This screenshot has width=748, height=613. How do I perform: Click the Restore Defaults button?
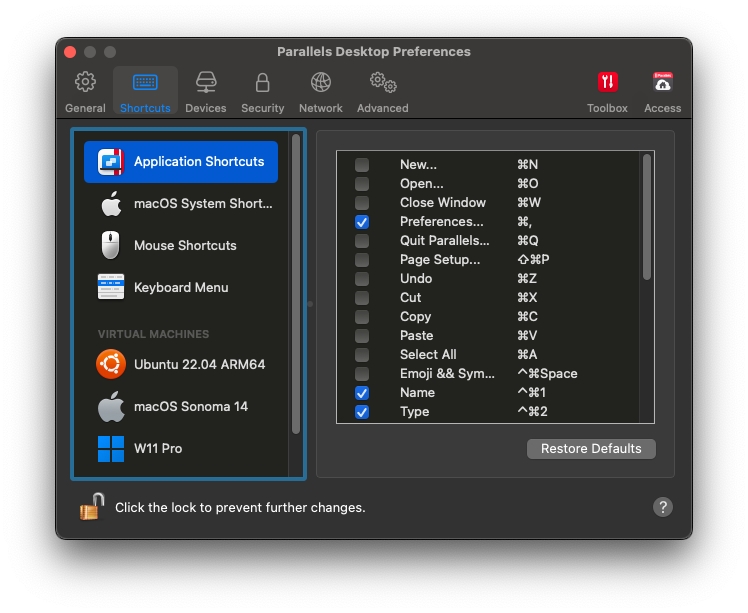(591, 449)
